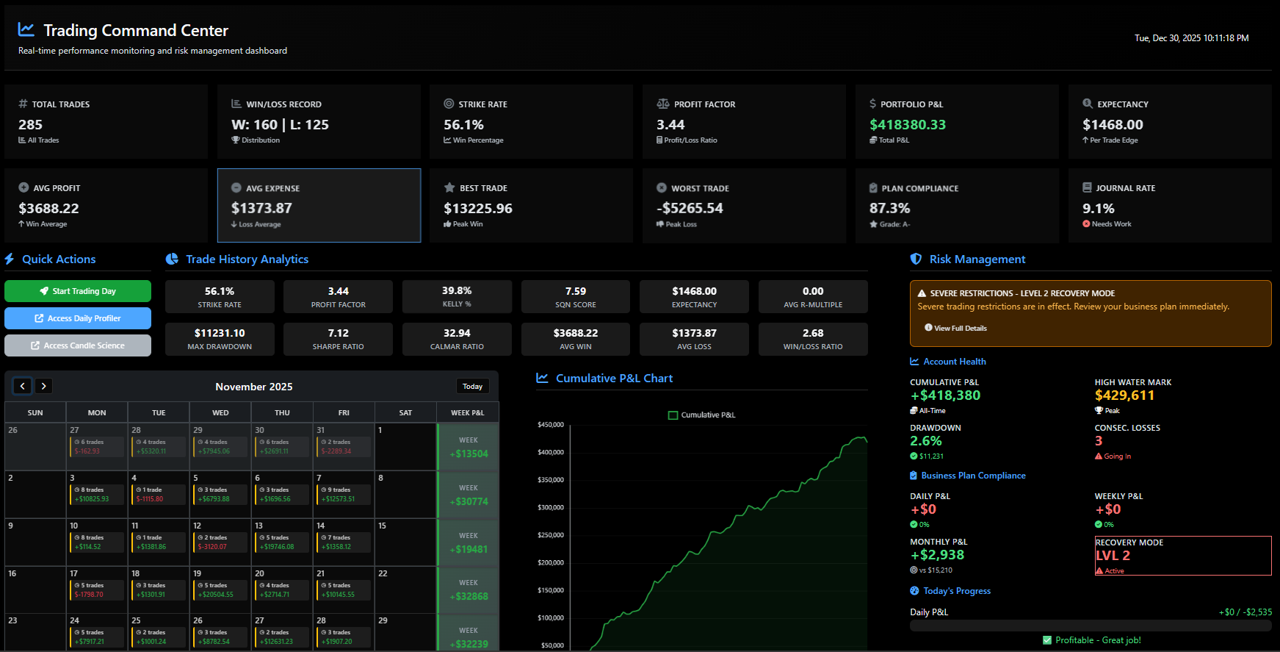The image size is (1280, 652).
Task: Click the green check beside $11,231 drawdown
Action: click(x=914, y=456)
